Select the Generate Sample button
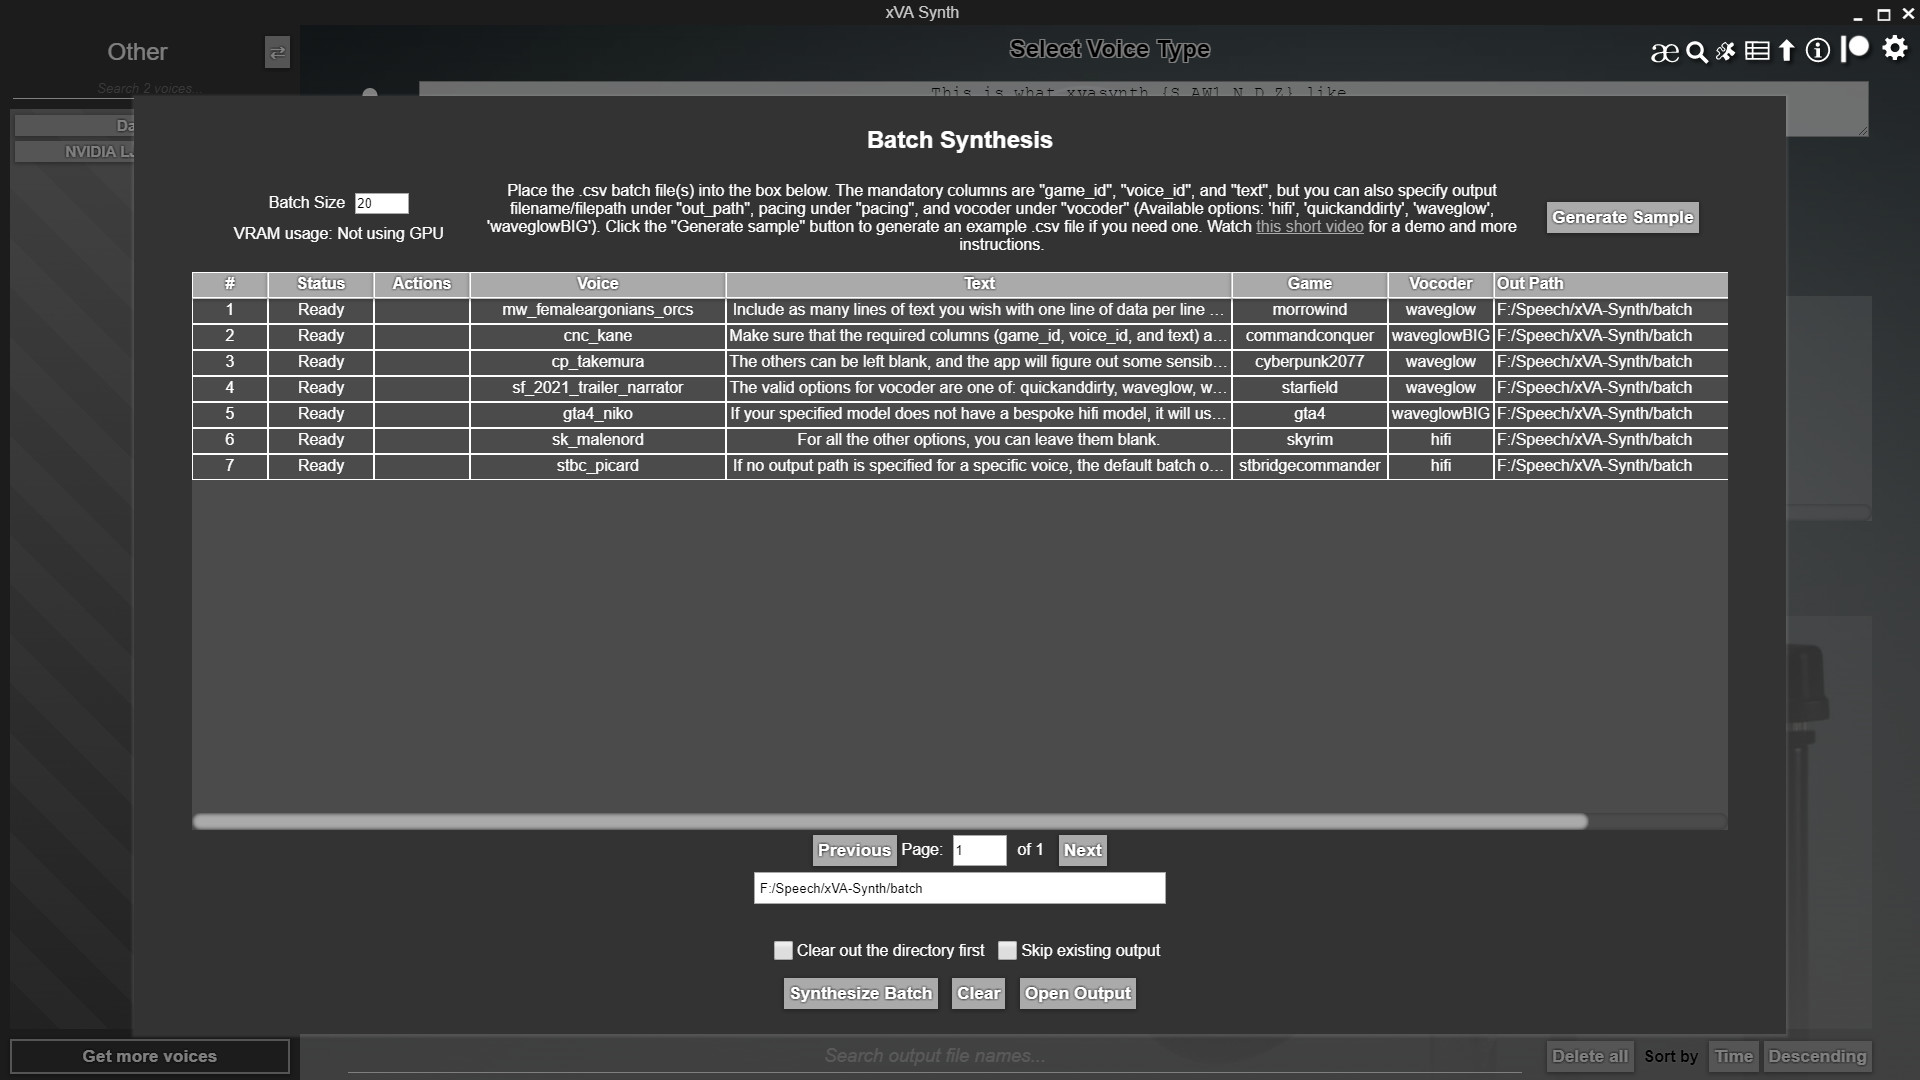 1622,218
